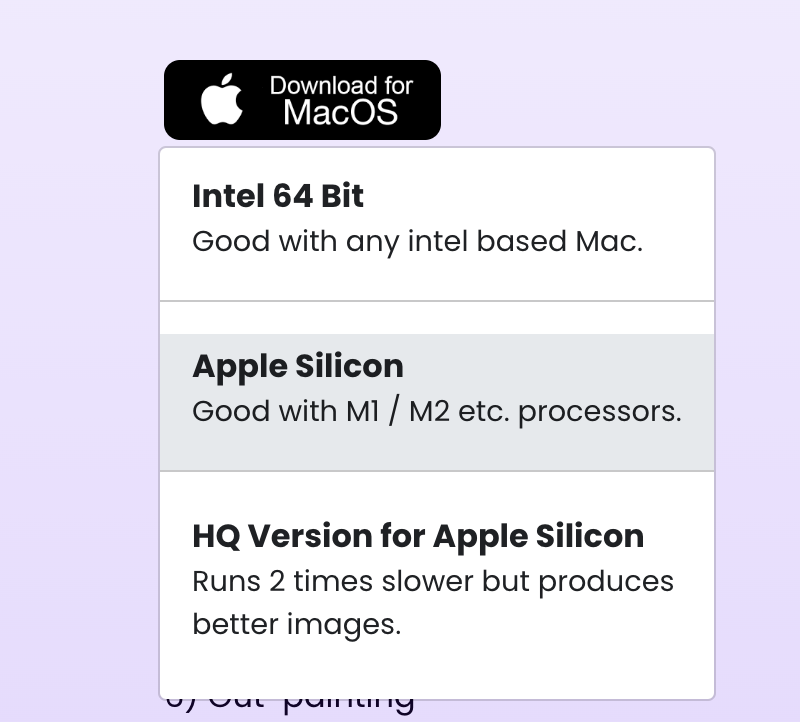The width and height of the screenshot is (800, 722).
Task: Click the "M1 / M2" processor text
Action: click(x=392, y=411)
